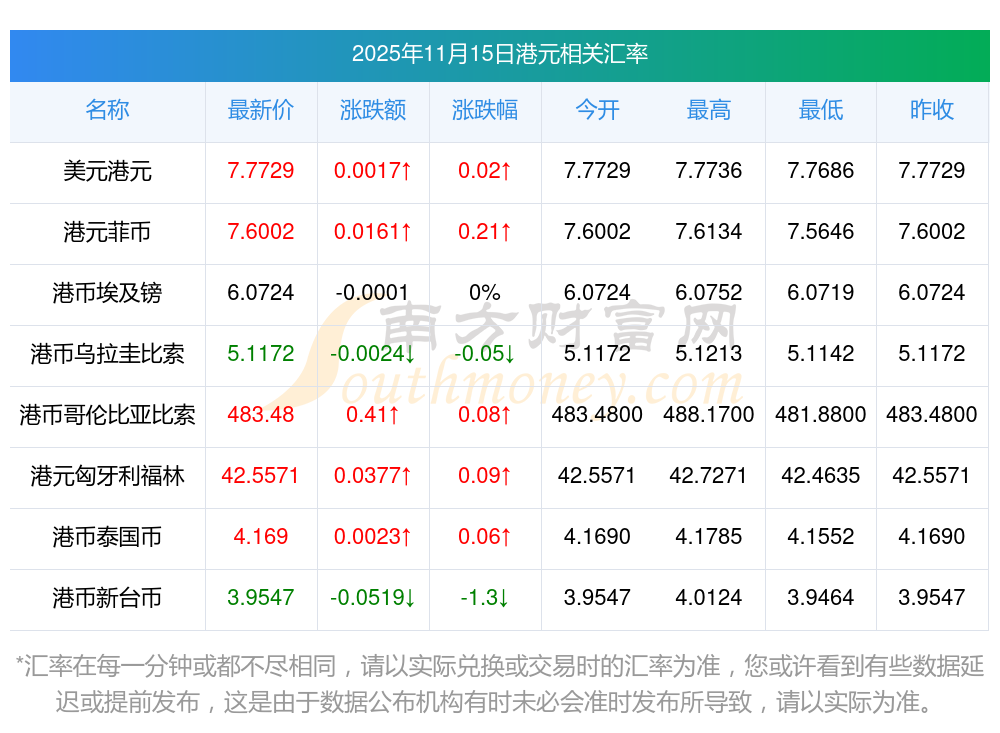Select green latest price 3.9547
This screenshot has height=733, width=1000.
click(261, 597)
